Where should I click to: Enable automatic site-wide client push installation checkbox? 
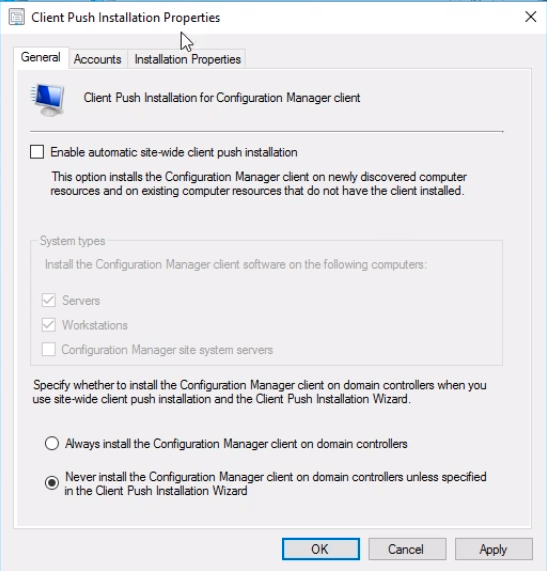37,152
